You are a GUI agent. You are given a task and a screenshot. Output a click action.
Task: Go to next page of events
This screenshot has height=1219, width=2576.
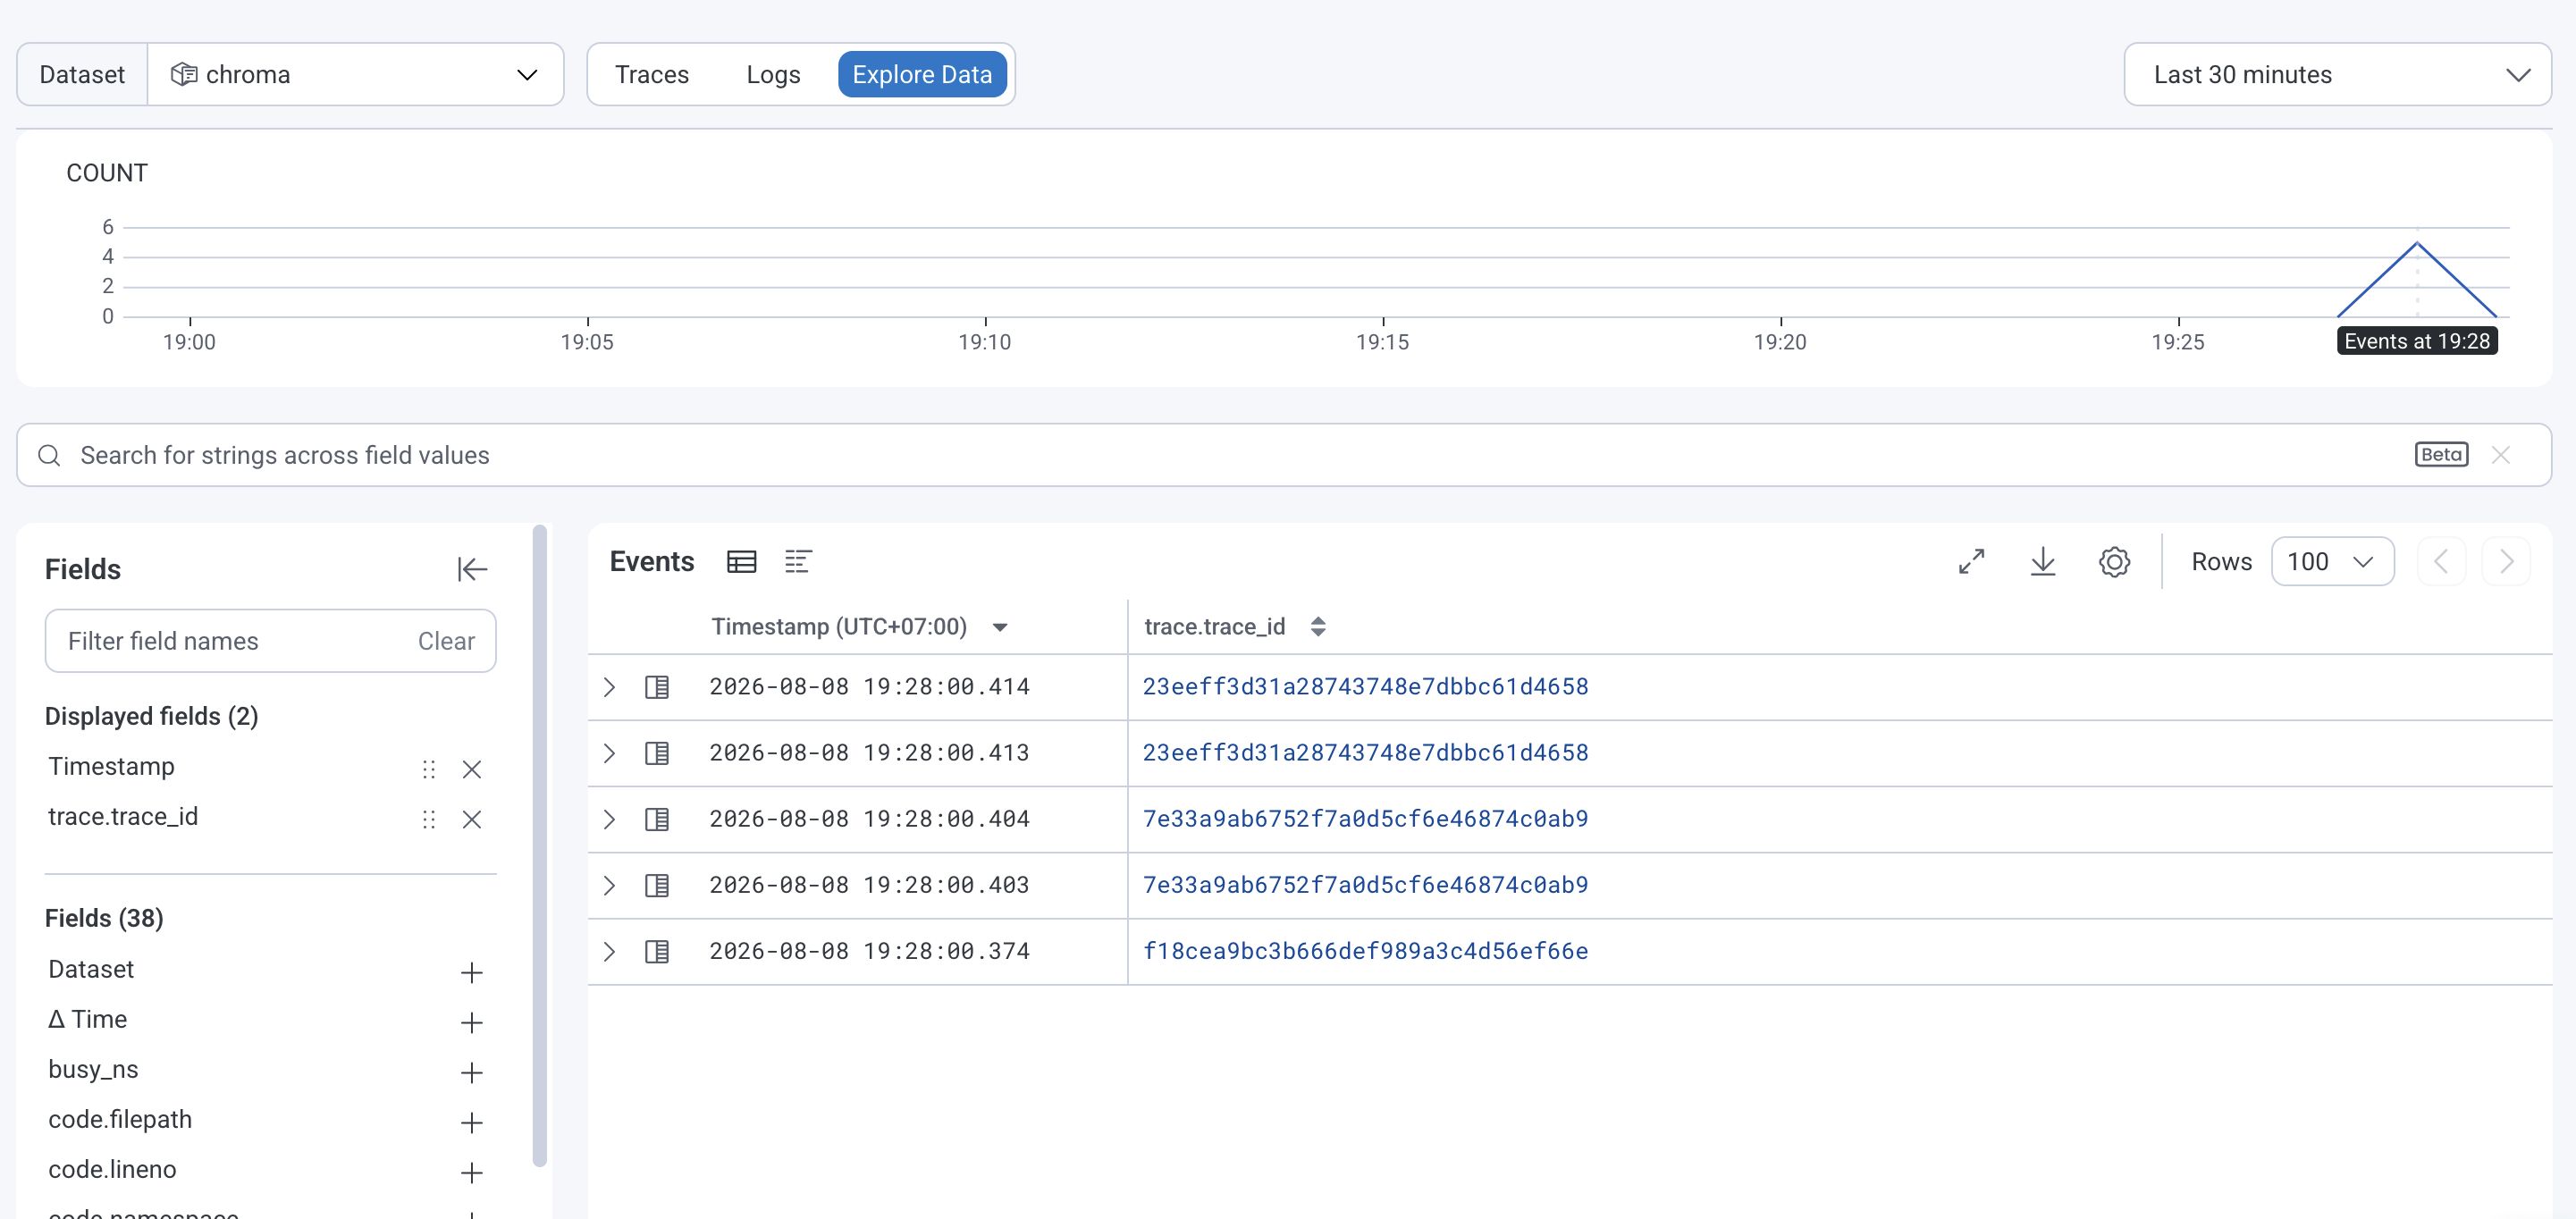tap(2506, 562)
